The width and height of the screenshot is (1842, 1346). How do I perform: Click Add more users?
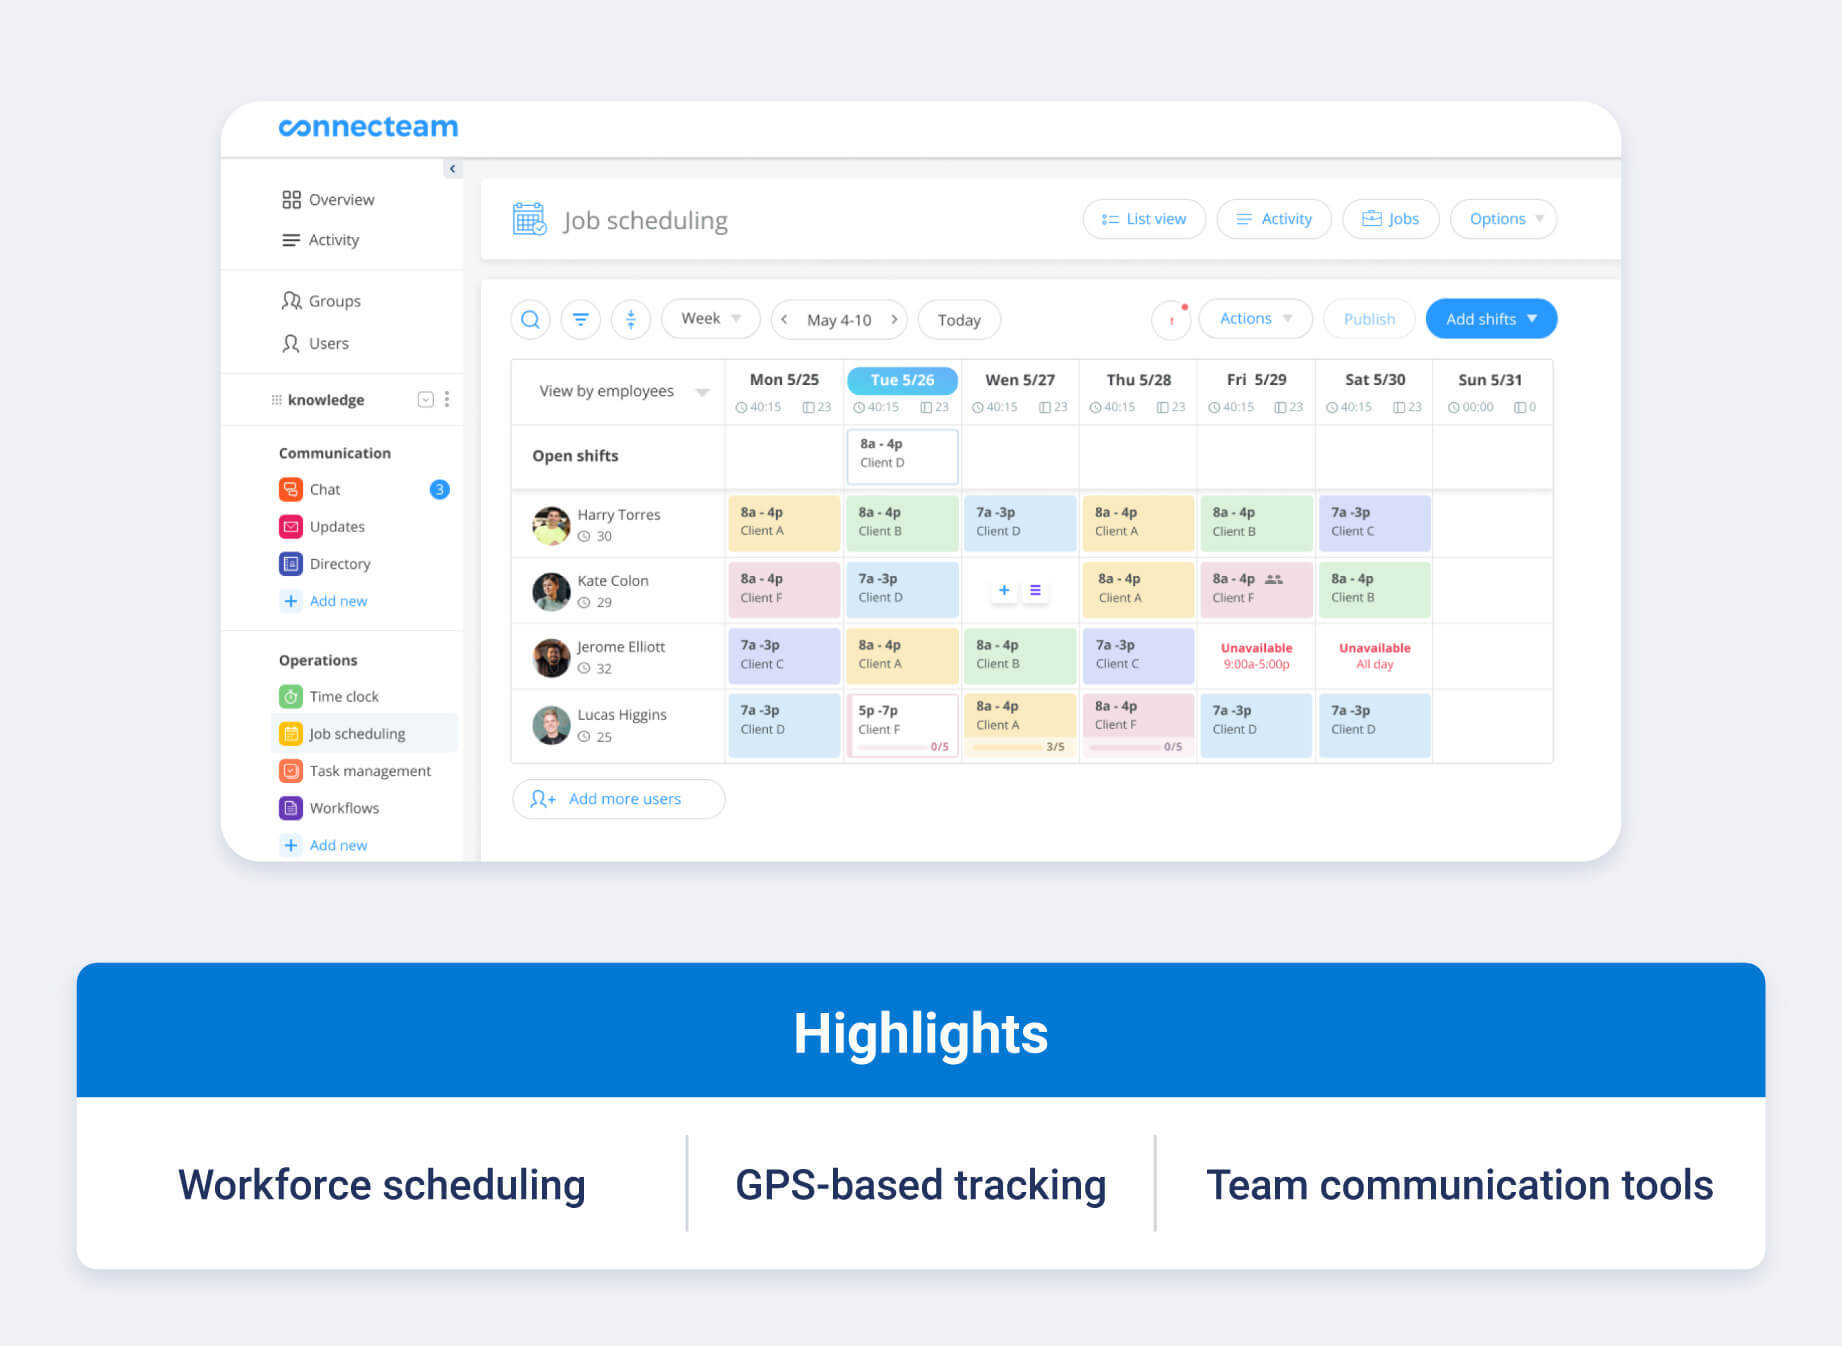click(618, 799)
